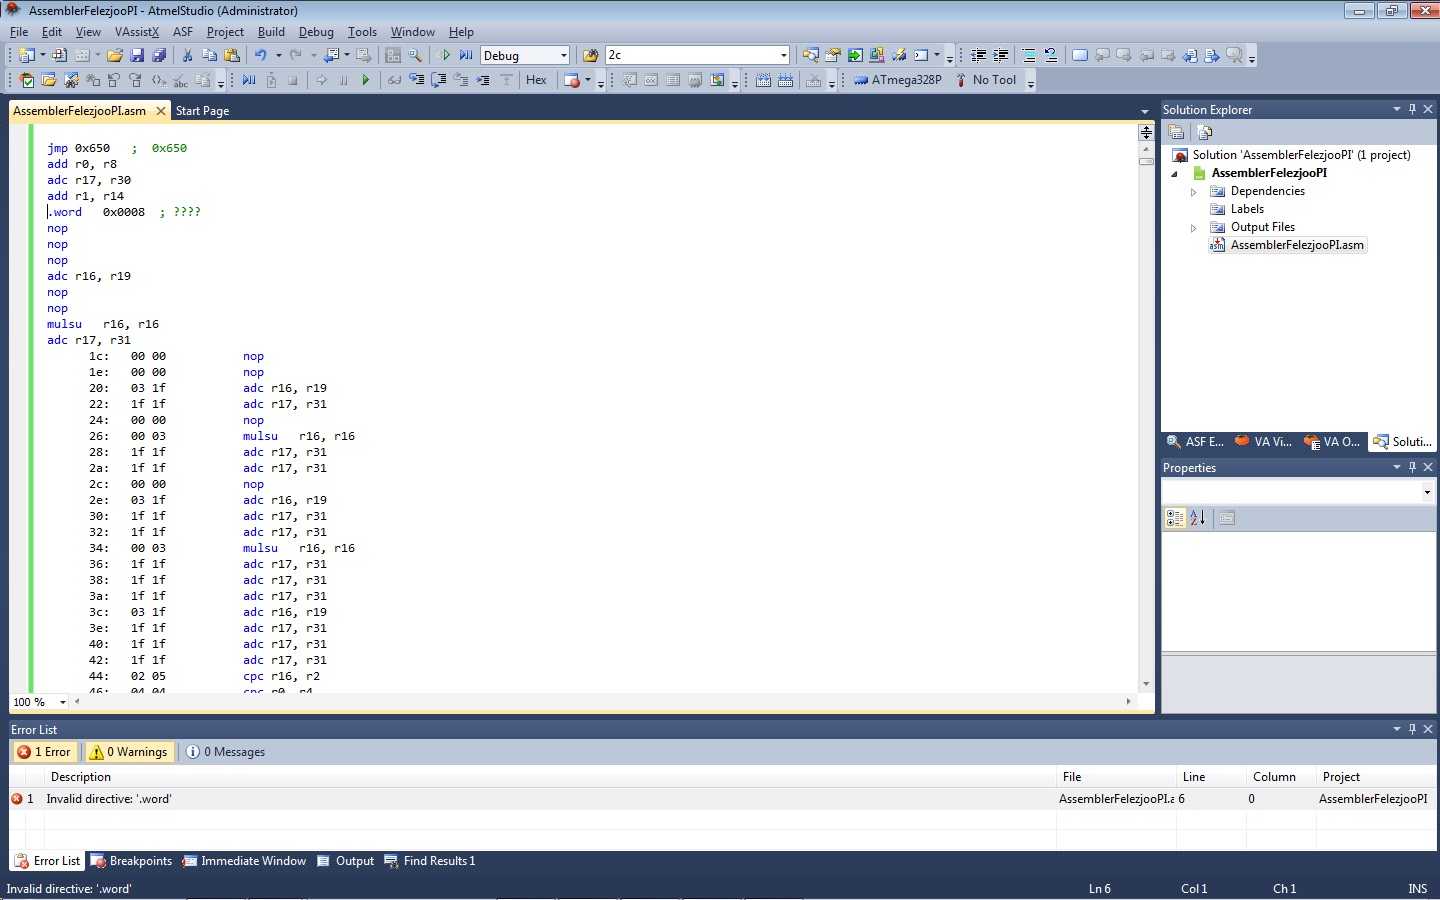The image size is (1440, 900).
Task: Click the Property Pages icon in Properties panel
Action: click(1227, 518)
